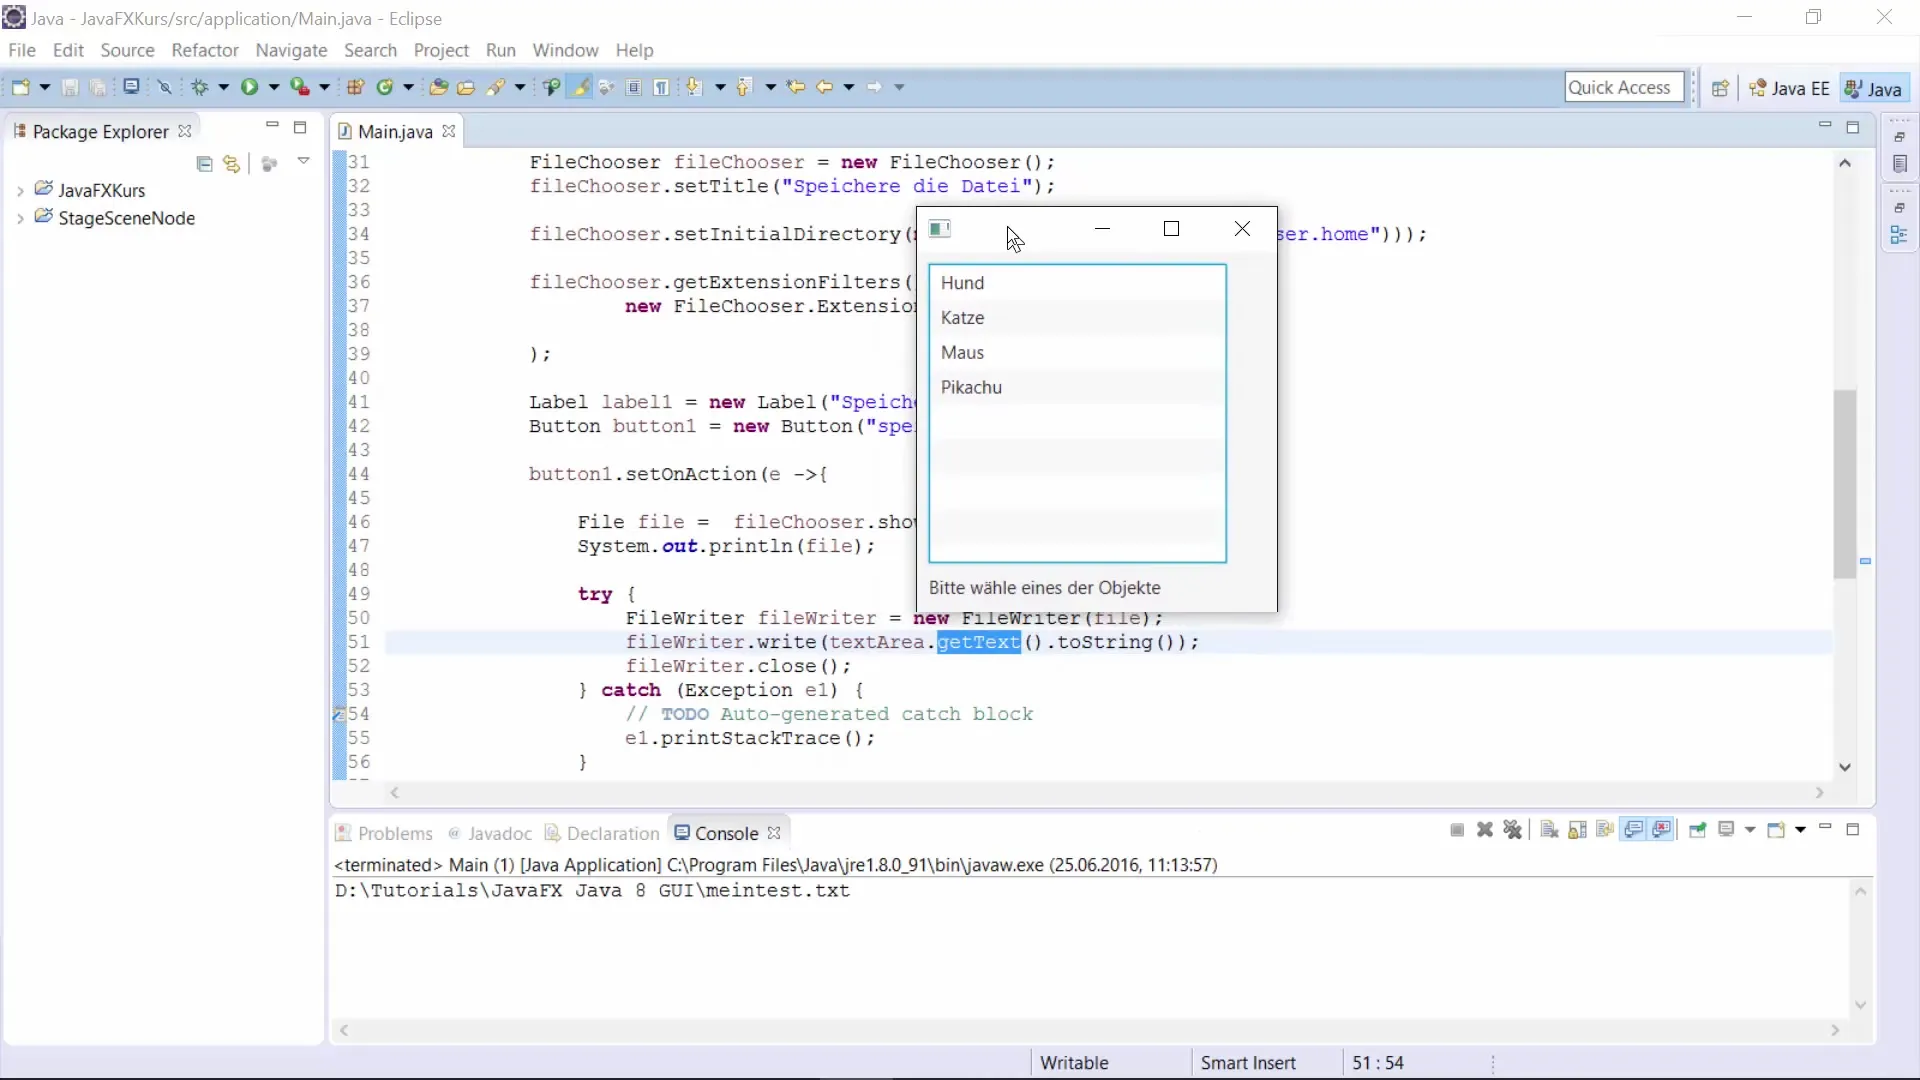Click the Back navigation arrow
The height and width of the screenshot is (1080, 1920).
pos(824,87)
